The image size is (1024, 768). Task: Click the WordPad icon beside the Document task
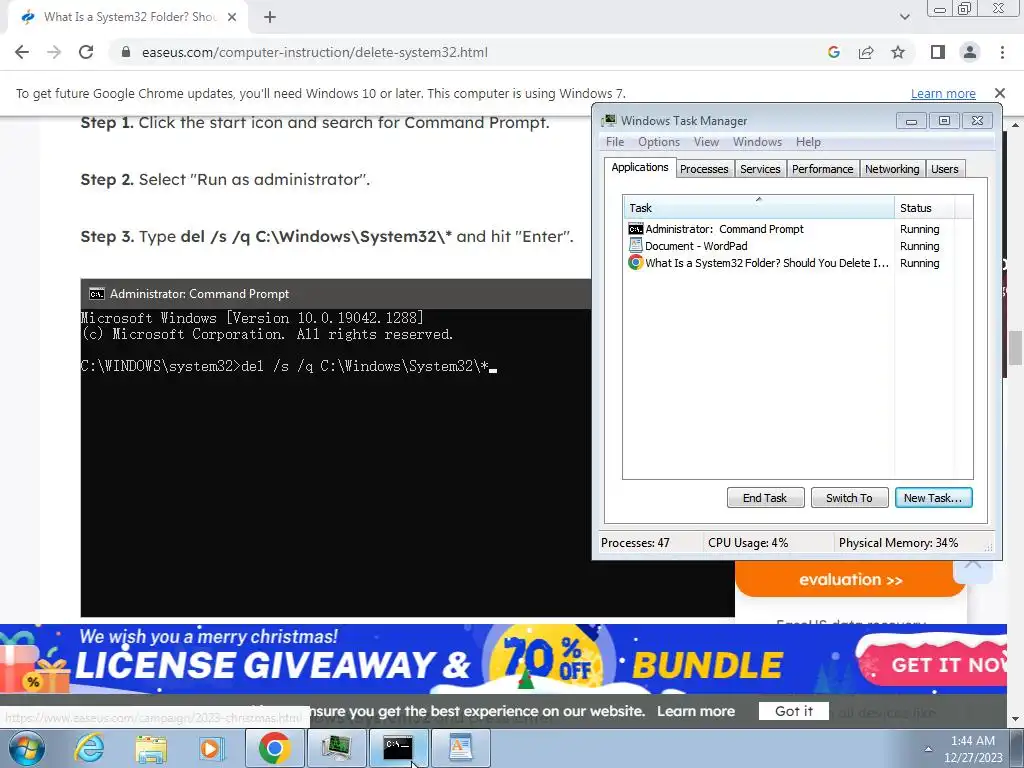[x=635, y=246]
